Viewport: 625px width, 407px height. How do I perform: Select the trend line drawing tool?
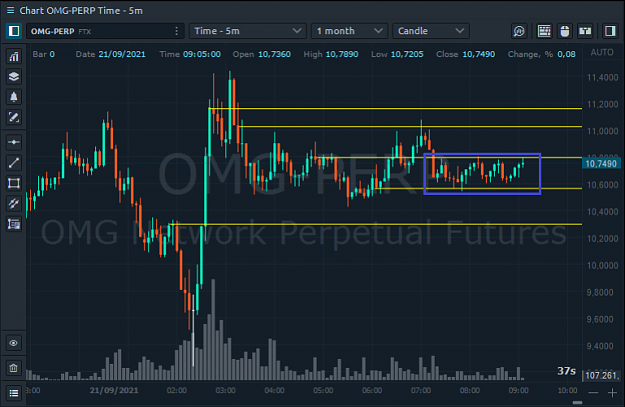14,163
